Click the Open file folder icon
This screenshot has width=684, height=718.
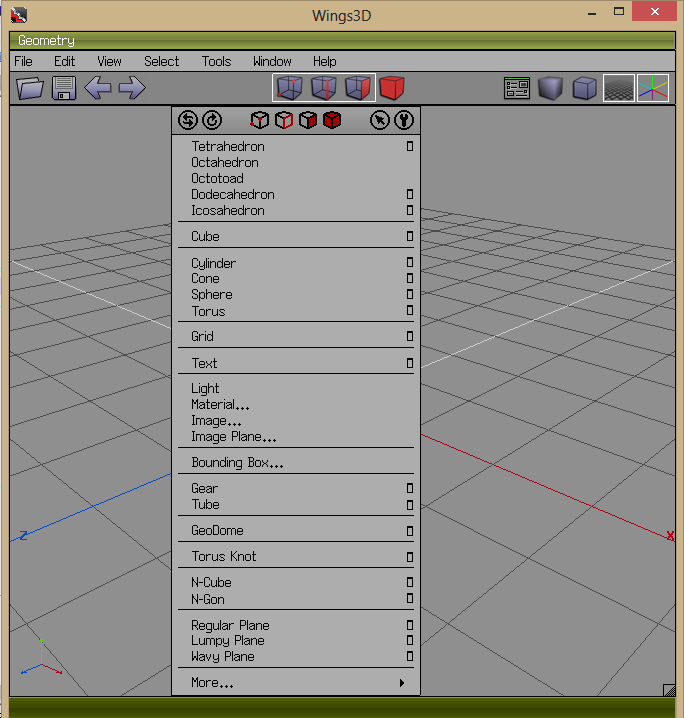tap(30, 87)
